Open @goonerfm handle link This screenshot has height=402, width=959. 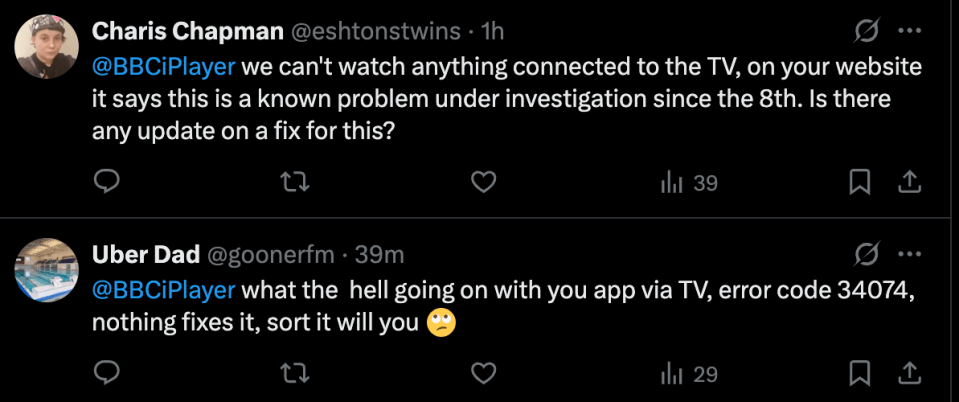(272, 255)
